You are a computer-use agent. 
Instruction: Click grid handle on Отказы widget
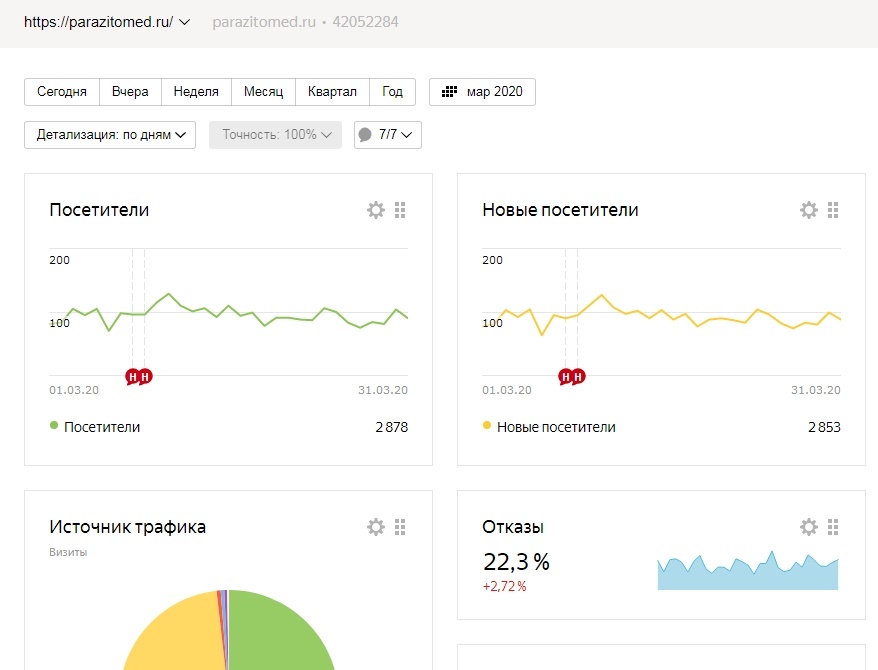(833, 527)
